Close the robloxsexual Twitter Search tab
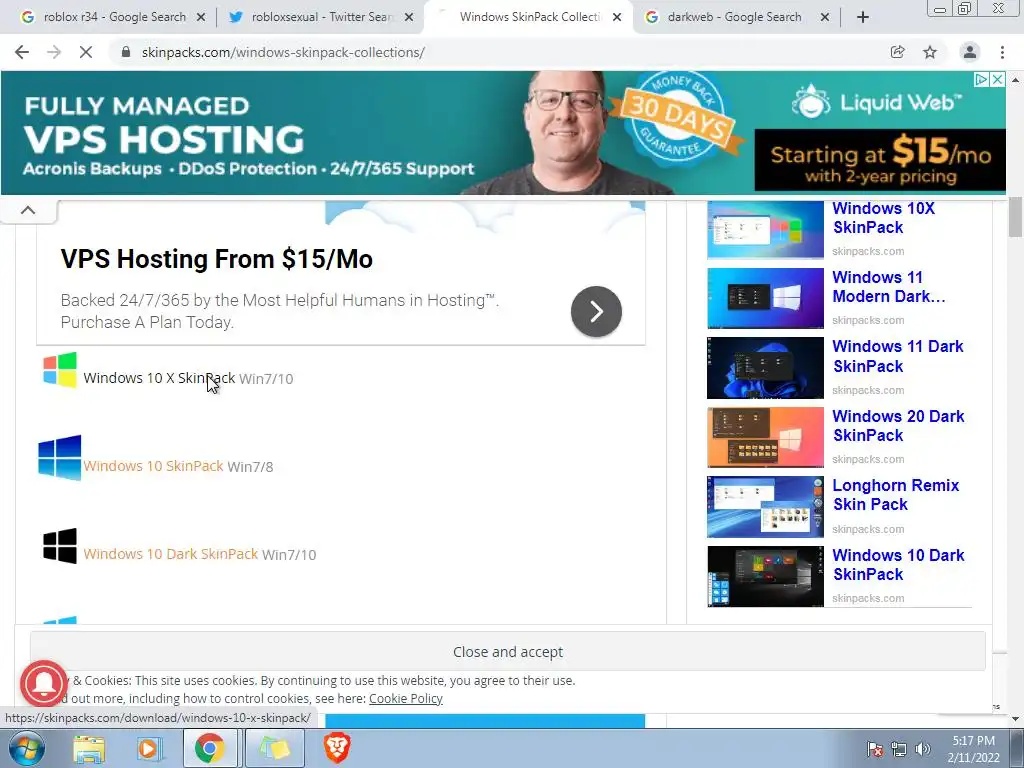 tap(409, 18)
